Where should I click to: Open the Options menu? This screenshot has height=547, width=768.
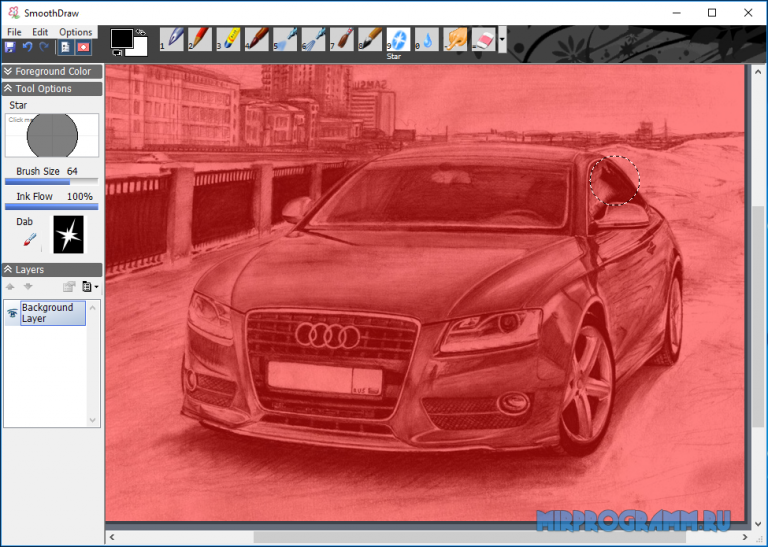coord(75,32)
